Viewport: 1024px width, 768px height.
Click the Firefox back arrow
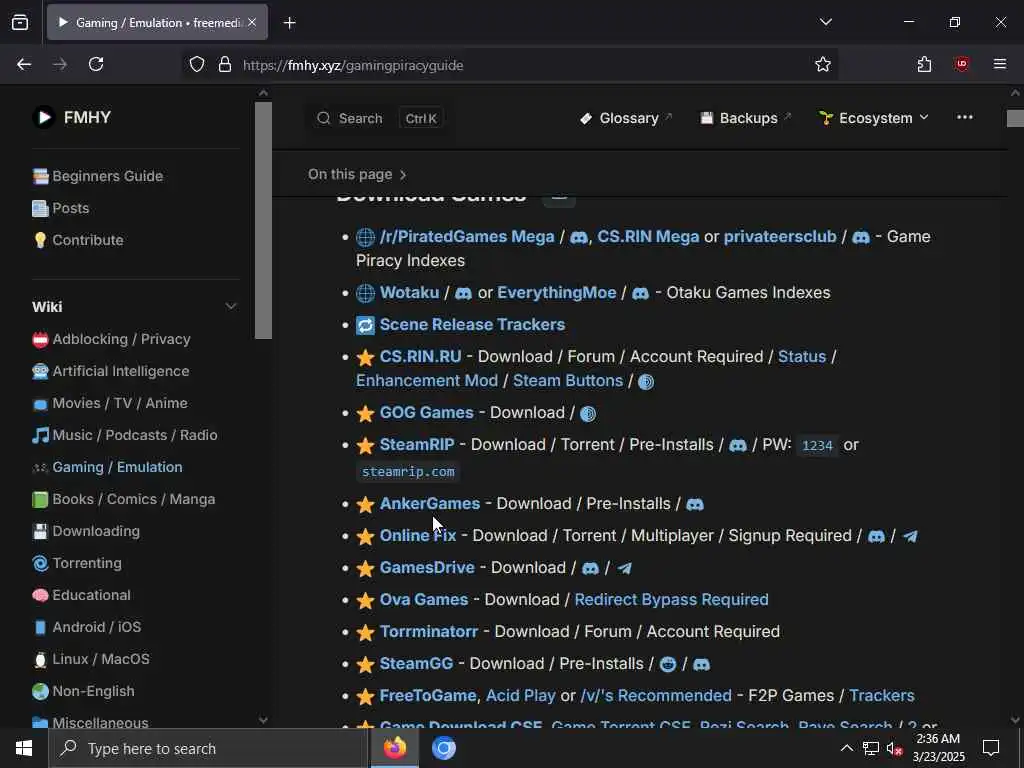(24, 64)
